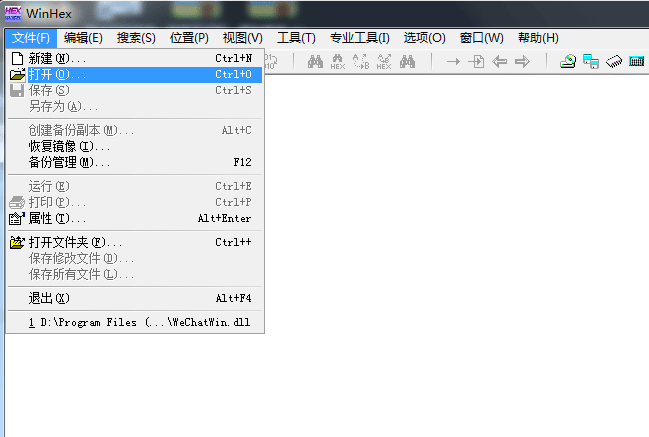Click the WinHex logo in the title bar
The image size is (649, 437).
click(13, 14)
